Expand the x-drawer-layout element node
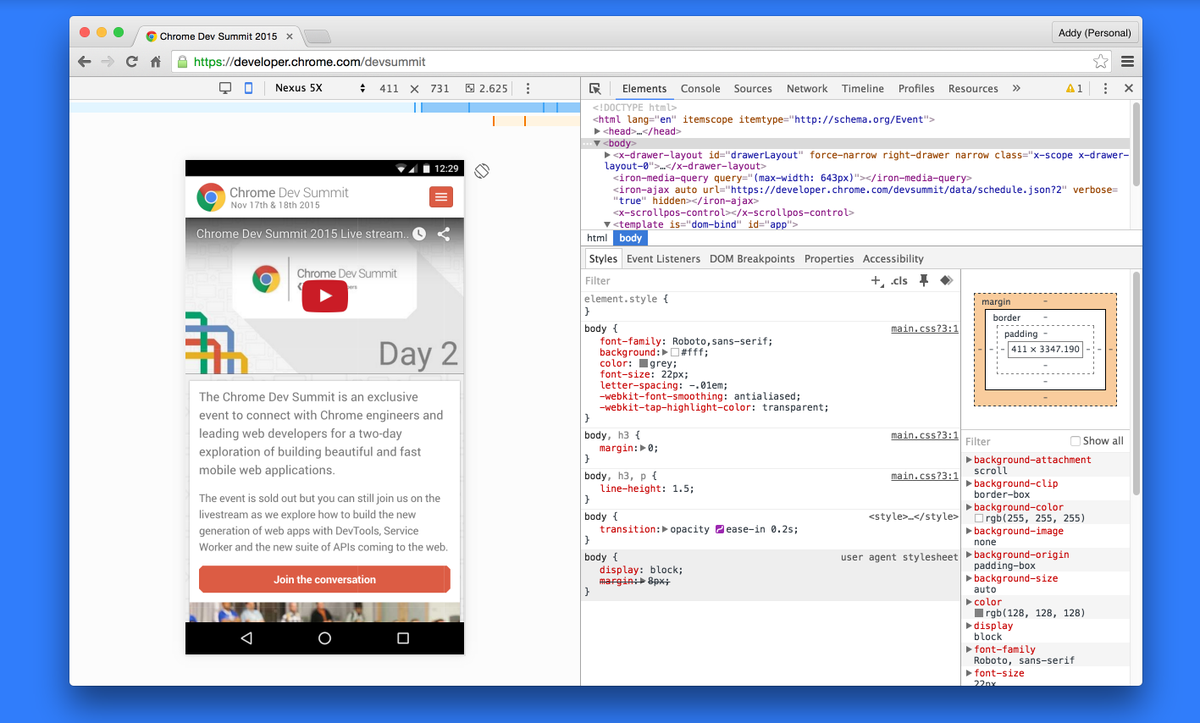This screenshot has width=1200, height=723. (608, 155)
